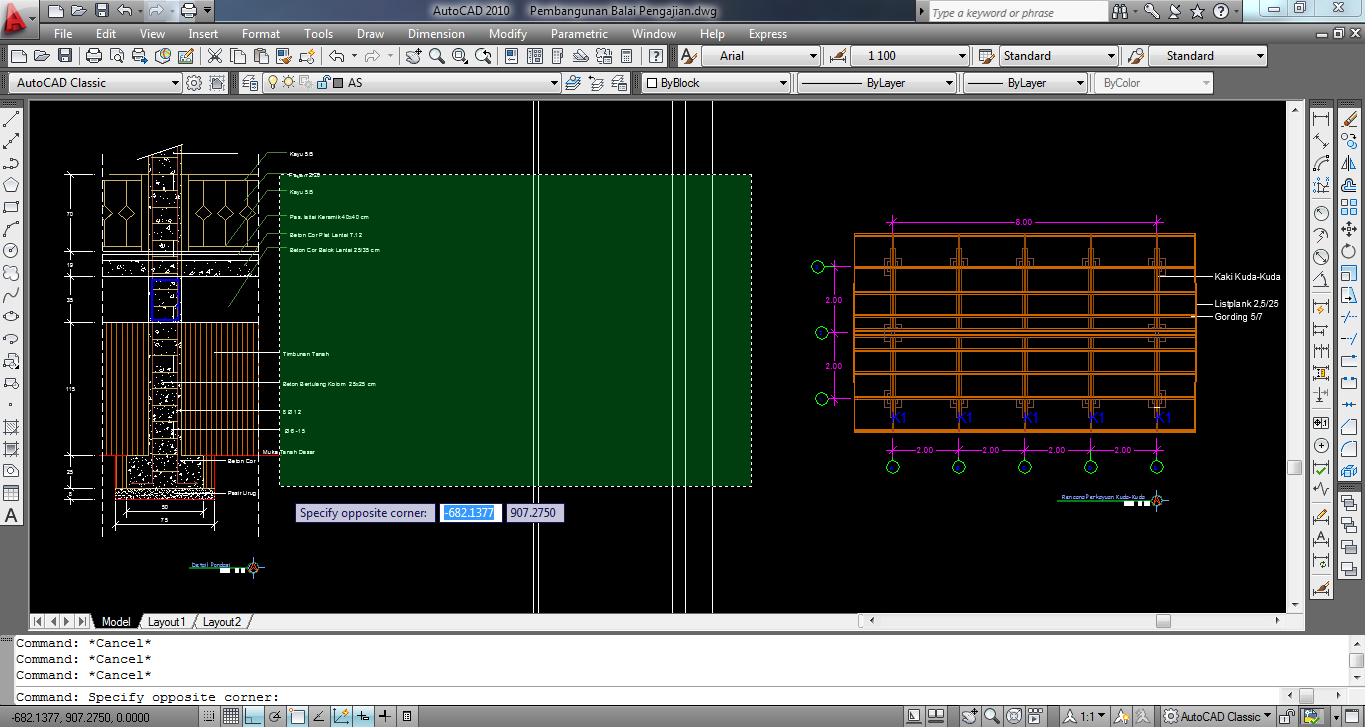Screen dimensions: 1365x727
Task: Open a file with the Open folder icon
Action: pos(41,56)
